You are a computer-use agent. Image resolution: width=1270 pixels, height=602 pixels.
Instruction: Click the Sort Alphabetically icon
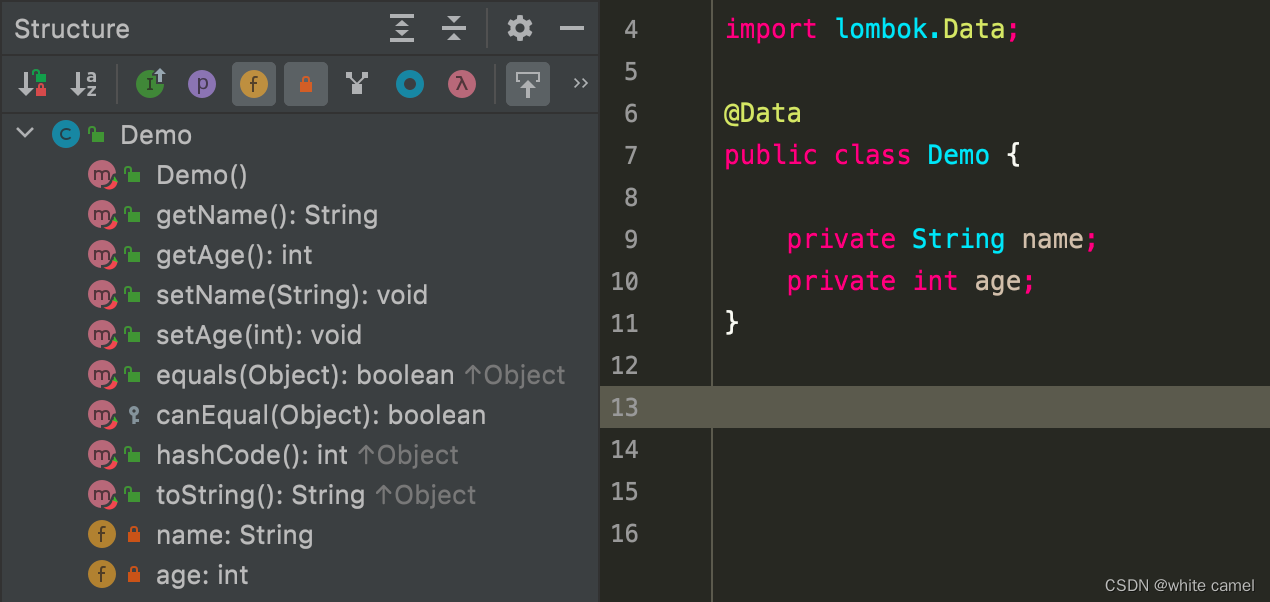84,84
